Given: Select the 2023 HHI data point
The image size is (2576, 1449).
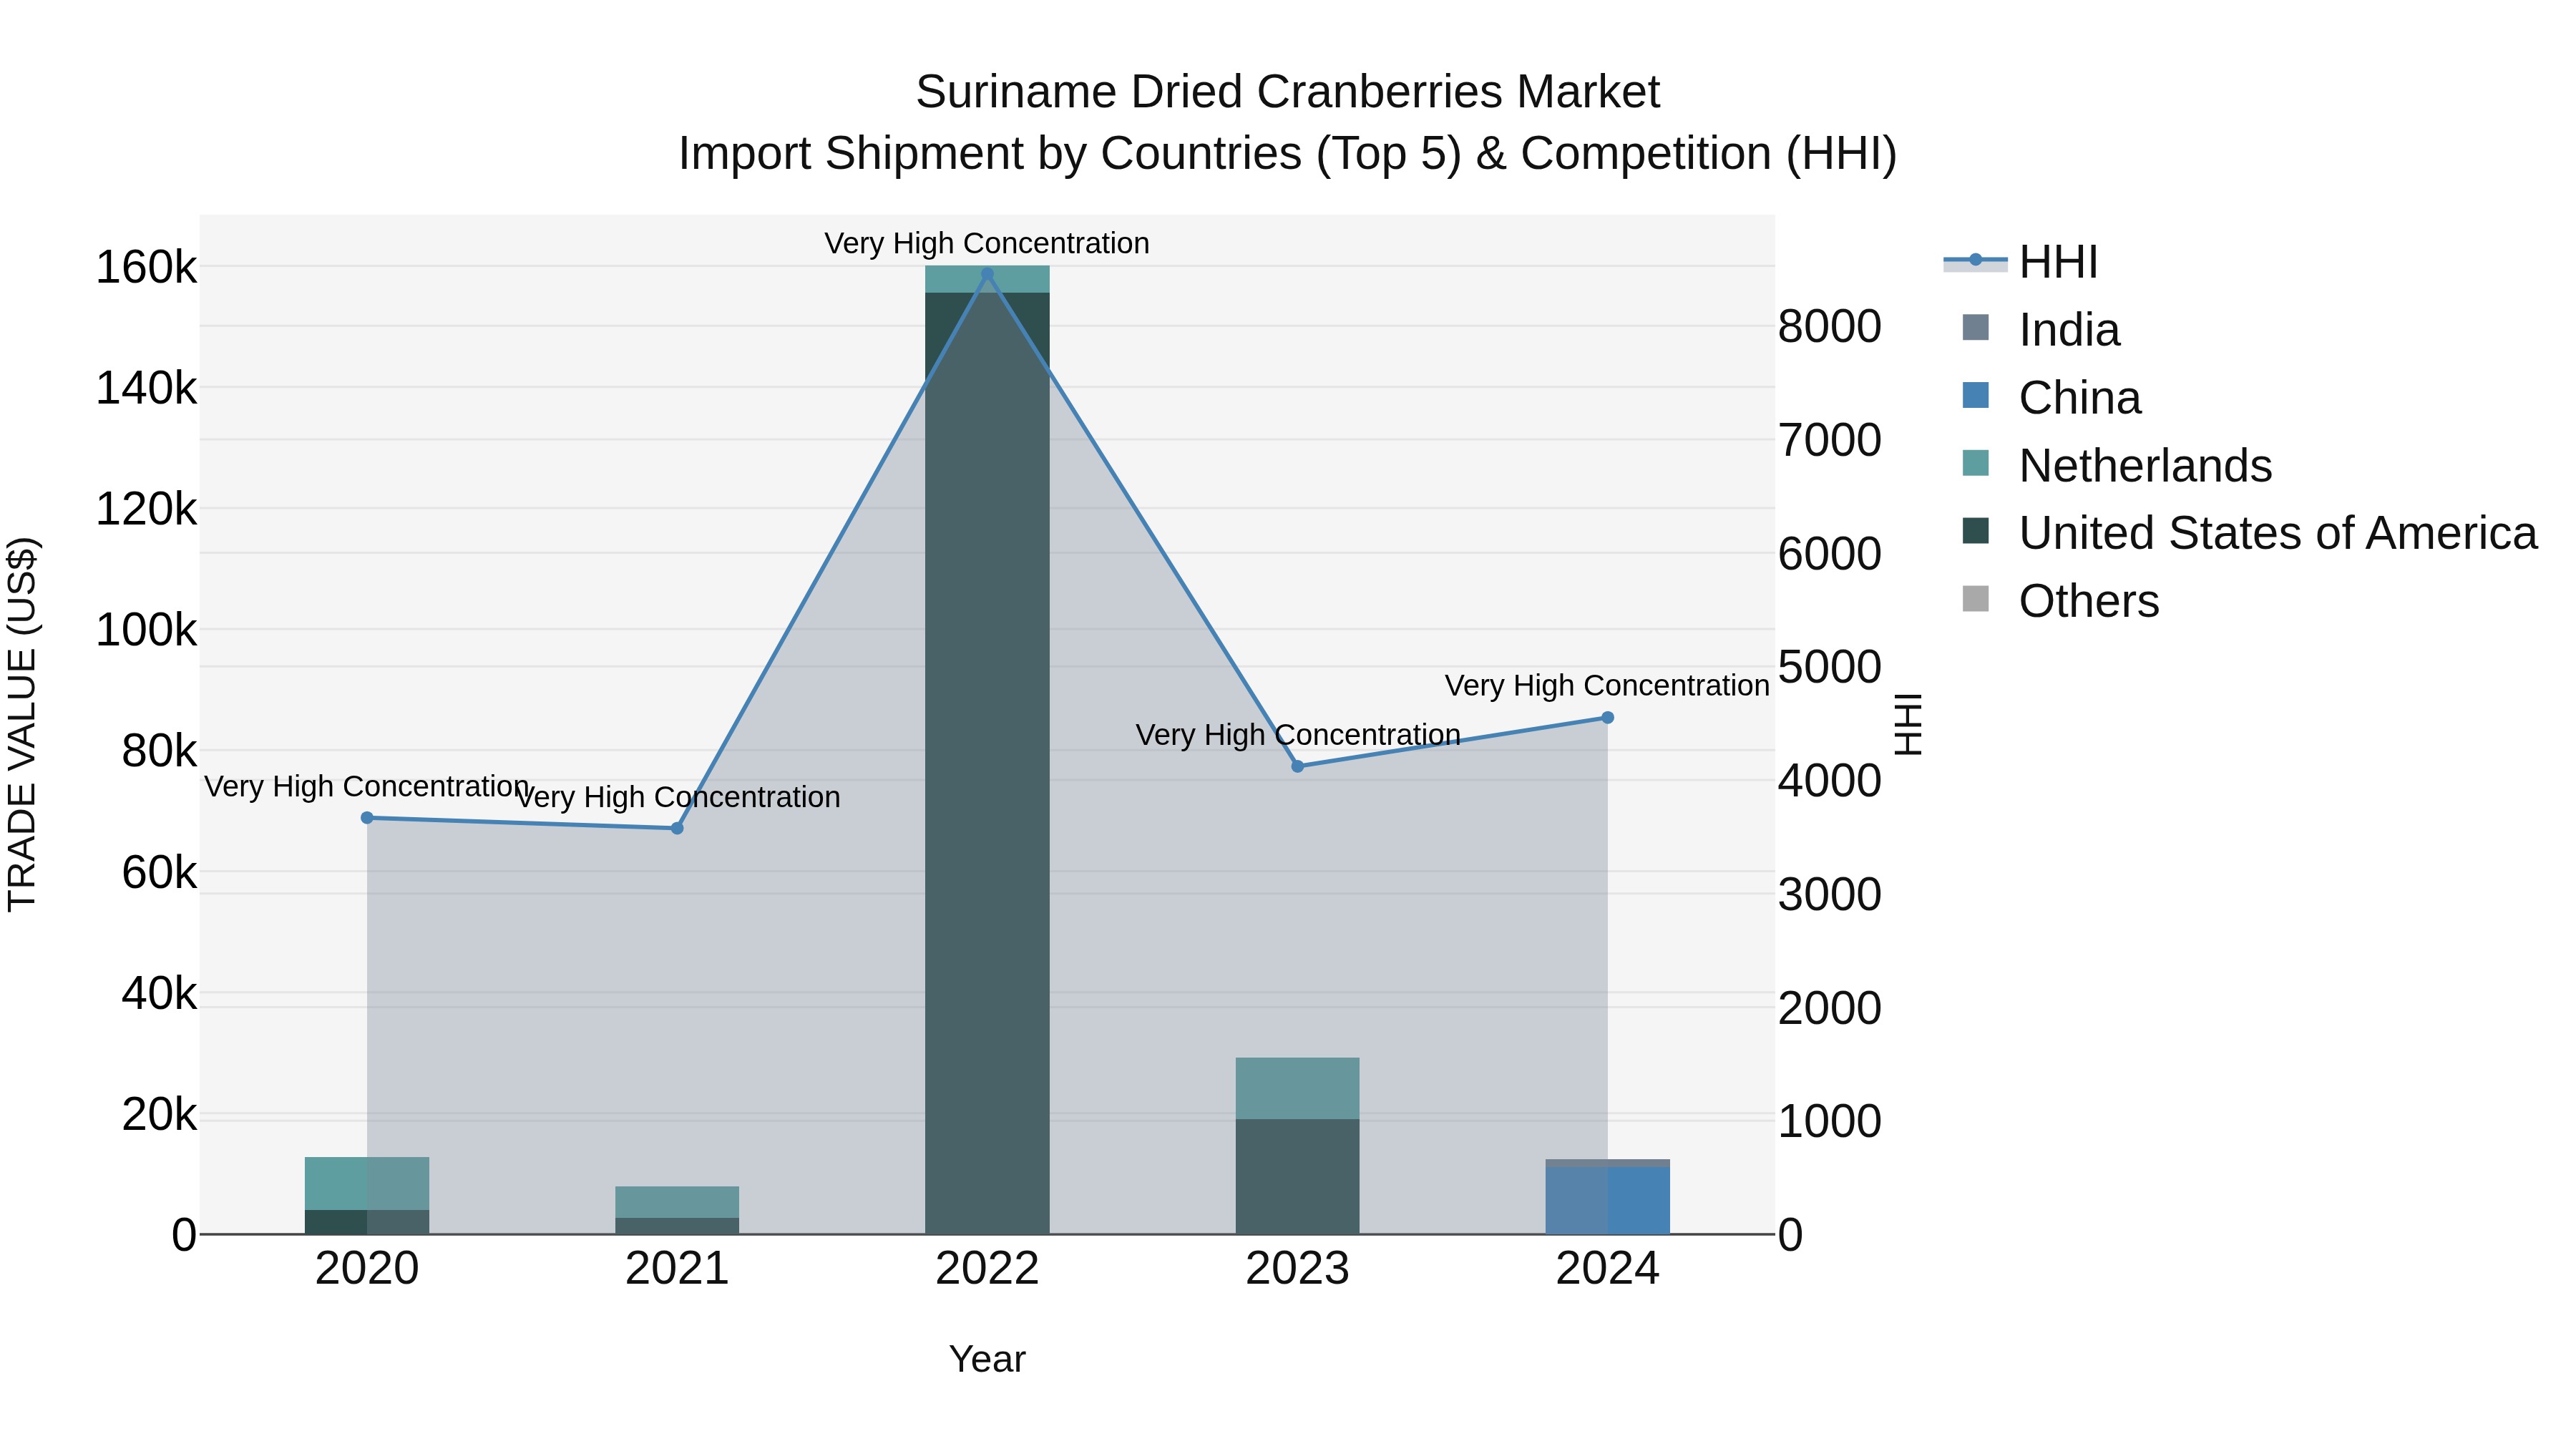Looking at the screenshot, I should [x=1298, y=766].
